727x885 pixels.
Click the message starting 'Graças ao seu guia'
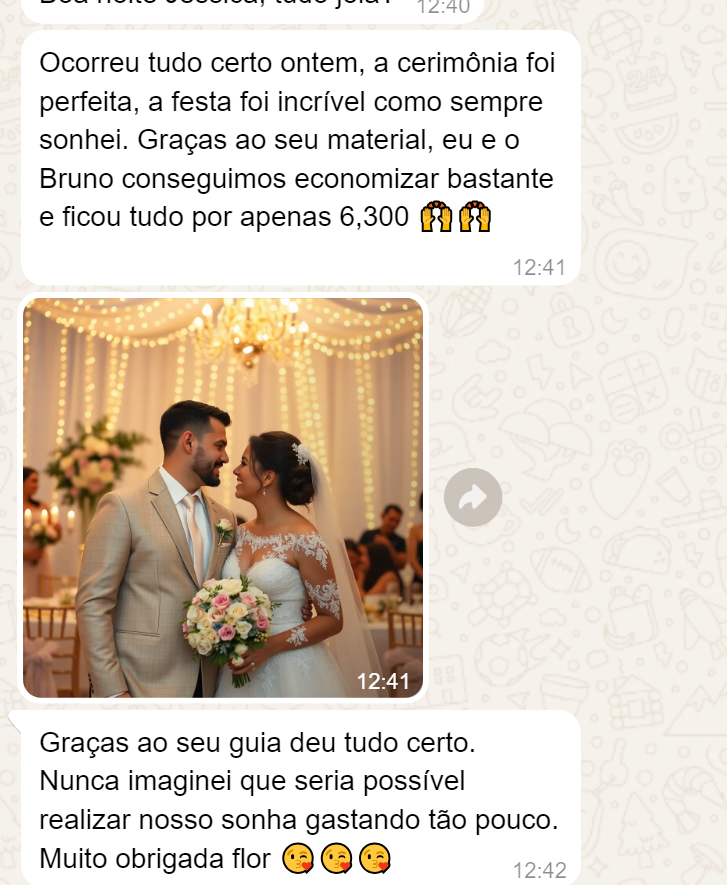tap(301, 798)
